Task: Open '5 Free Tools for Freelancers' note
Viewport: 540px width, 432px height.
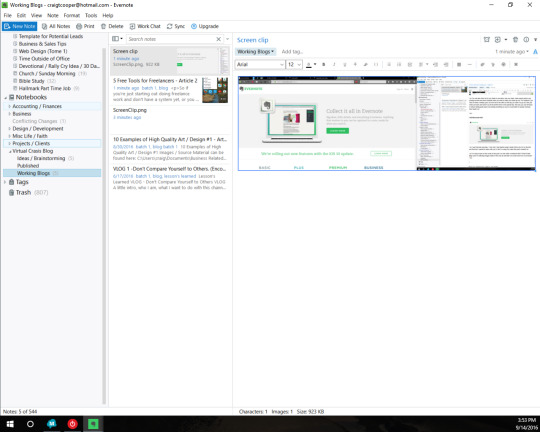Action: coord(170,90)
